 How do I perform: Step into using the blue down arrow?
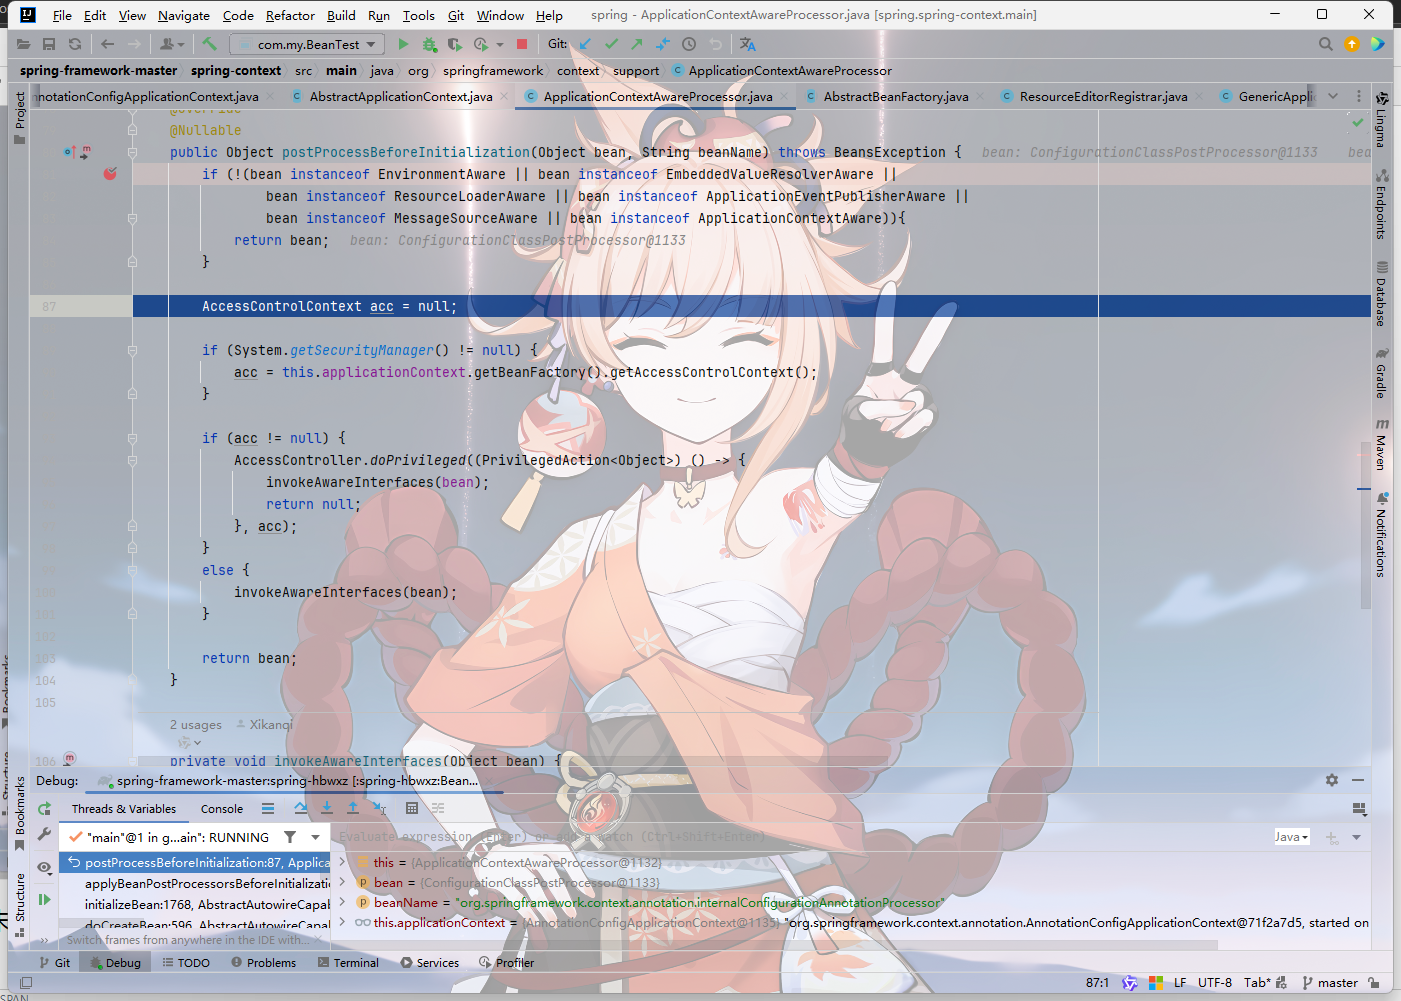tap(327, 808)
